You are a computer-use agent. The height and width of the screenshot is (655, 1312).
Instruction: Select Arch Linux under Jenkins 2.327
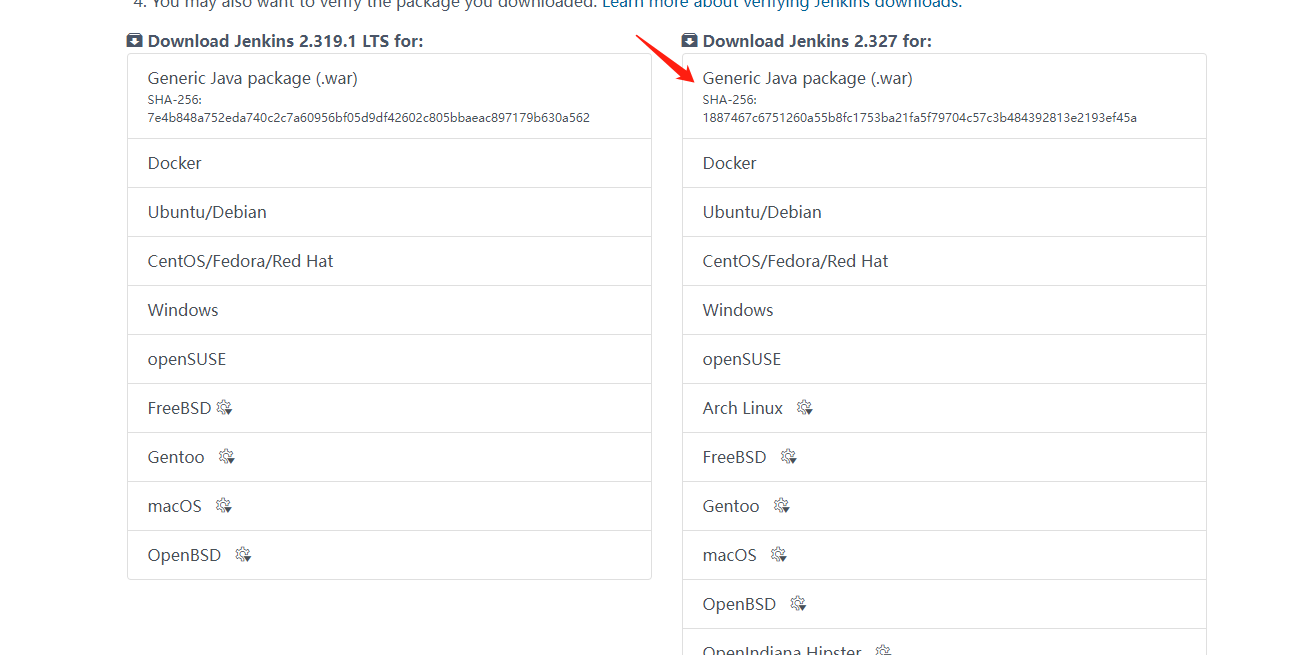pyautogui.click(x=944, y=408)
